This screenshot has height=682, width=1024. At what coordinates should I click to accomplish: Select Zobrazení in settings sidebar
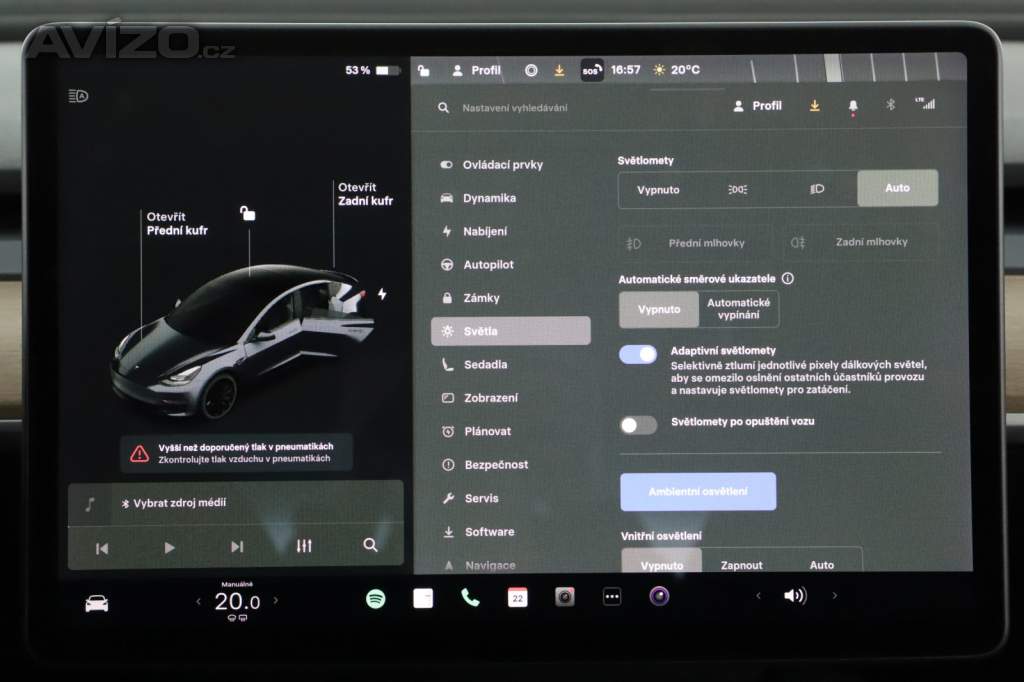(x=490, y=398)
